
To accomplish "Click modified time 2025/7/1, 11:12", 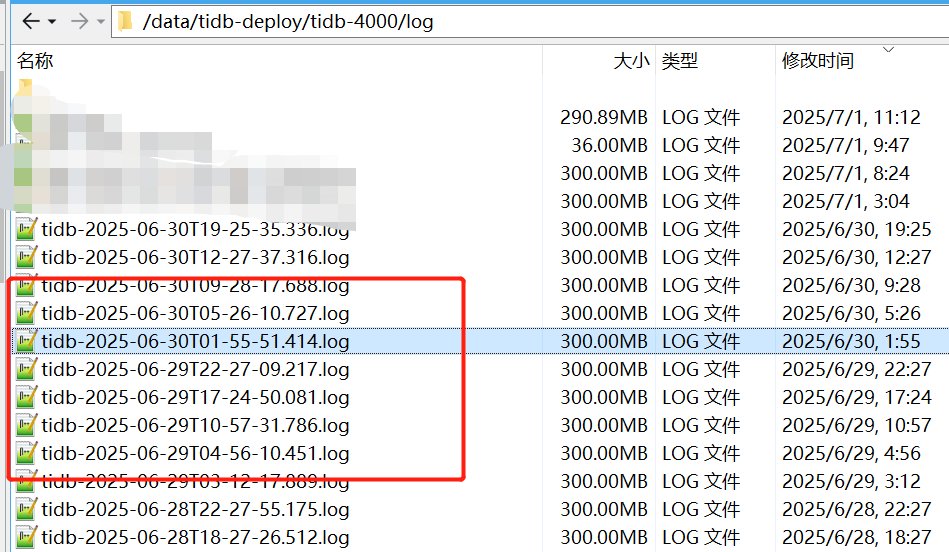I will 851,117.
